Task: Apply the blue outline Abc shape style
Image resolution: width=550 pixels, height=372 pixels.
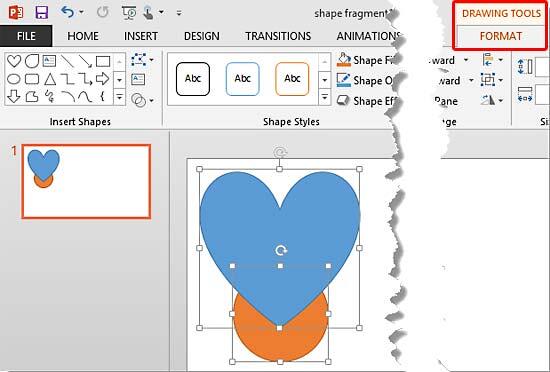Action: (243, 79)
